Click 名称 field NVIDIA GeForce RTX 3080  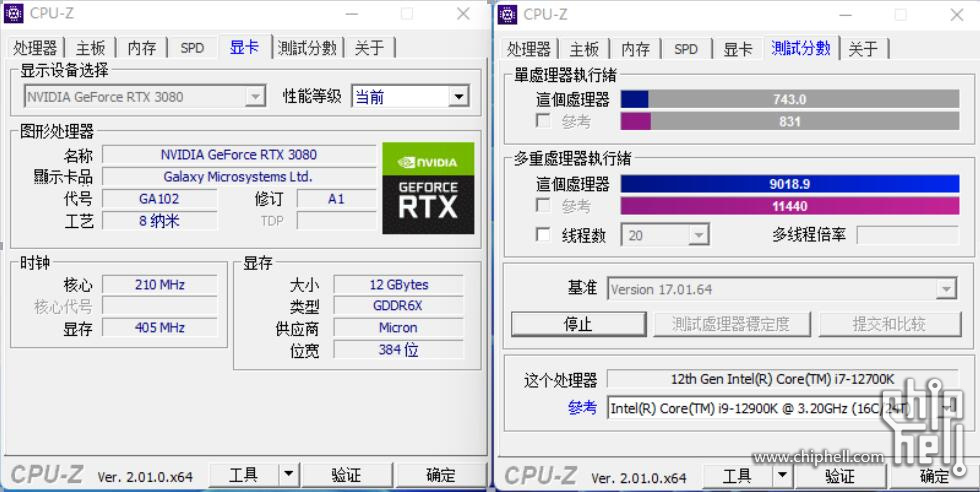tap(239, 154)
